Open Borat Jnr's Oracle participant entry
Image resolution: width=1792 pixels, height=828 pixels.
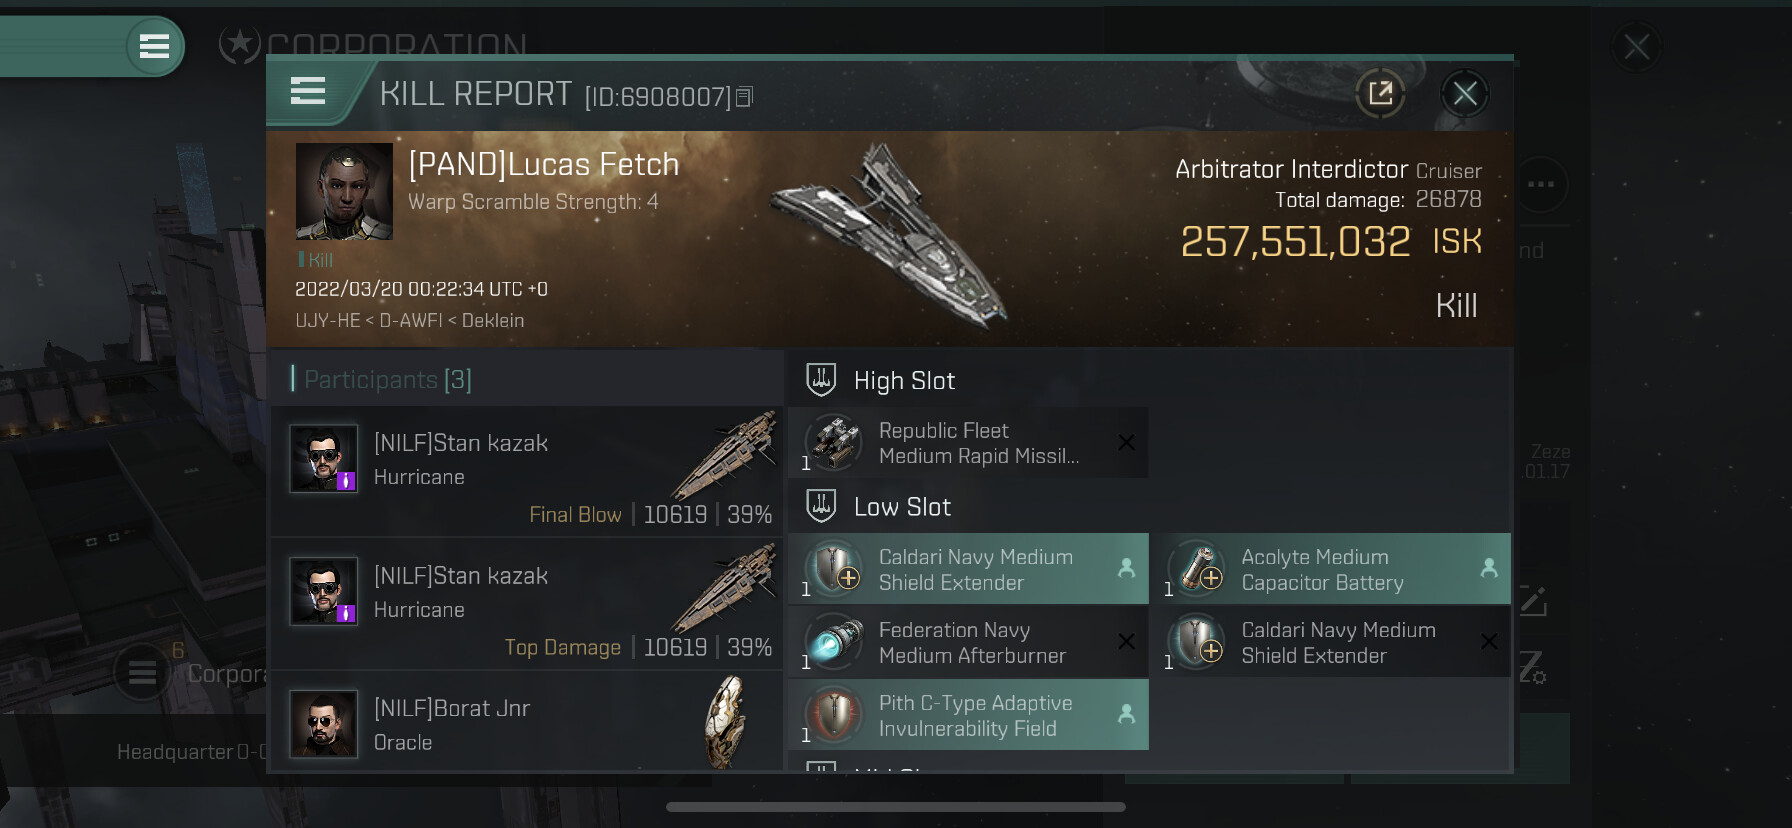pos(527,722)
